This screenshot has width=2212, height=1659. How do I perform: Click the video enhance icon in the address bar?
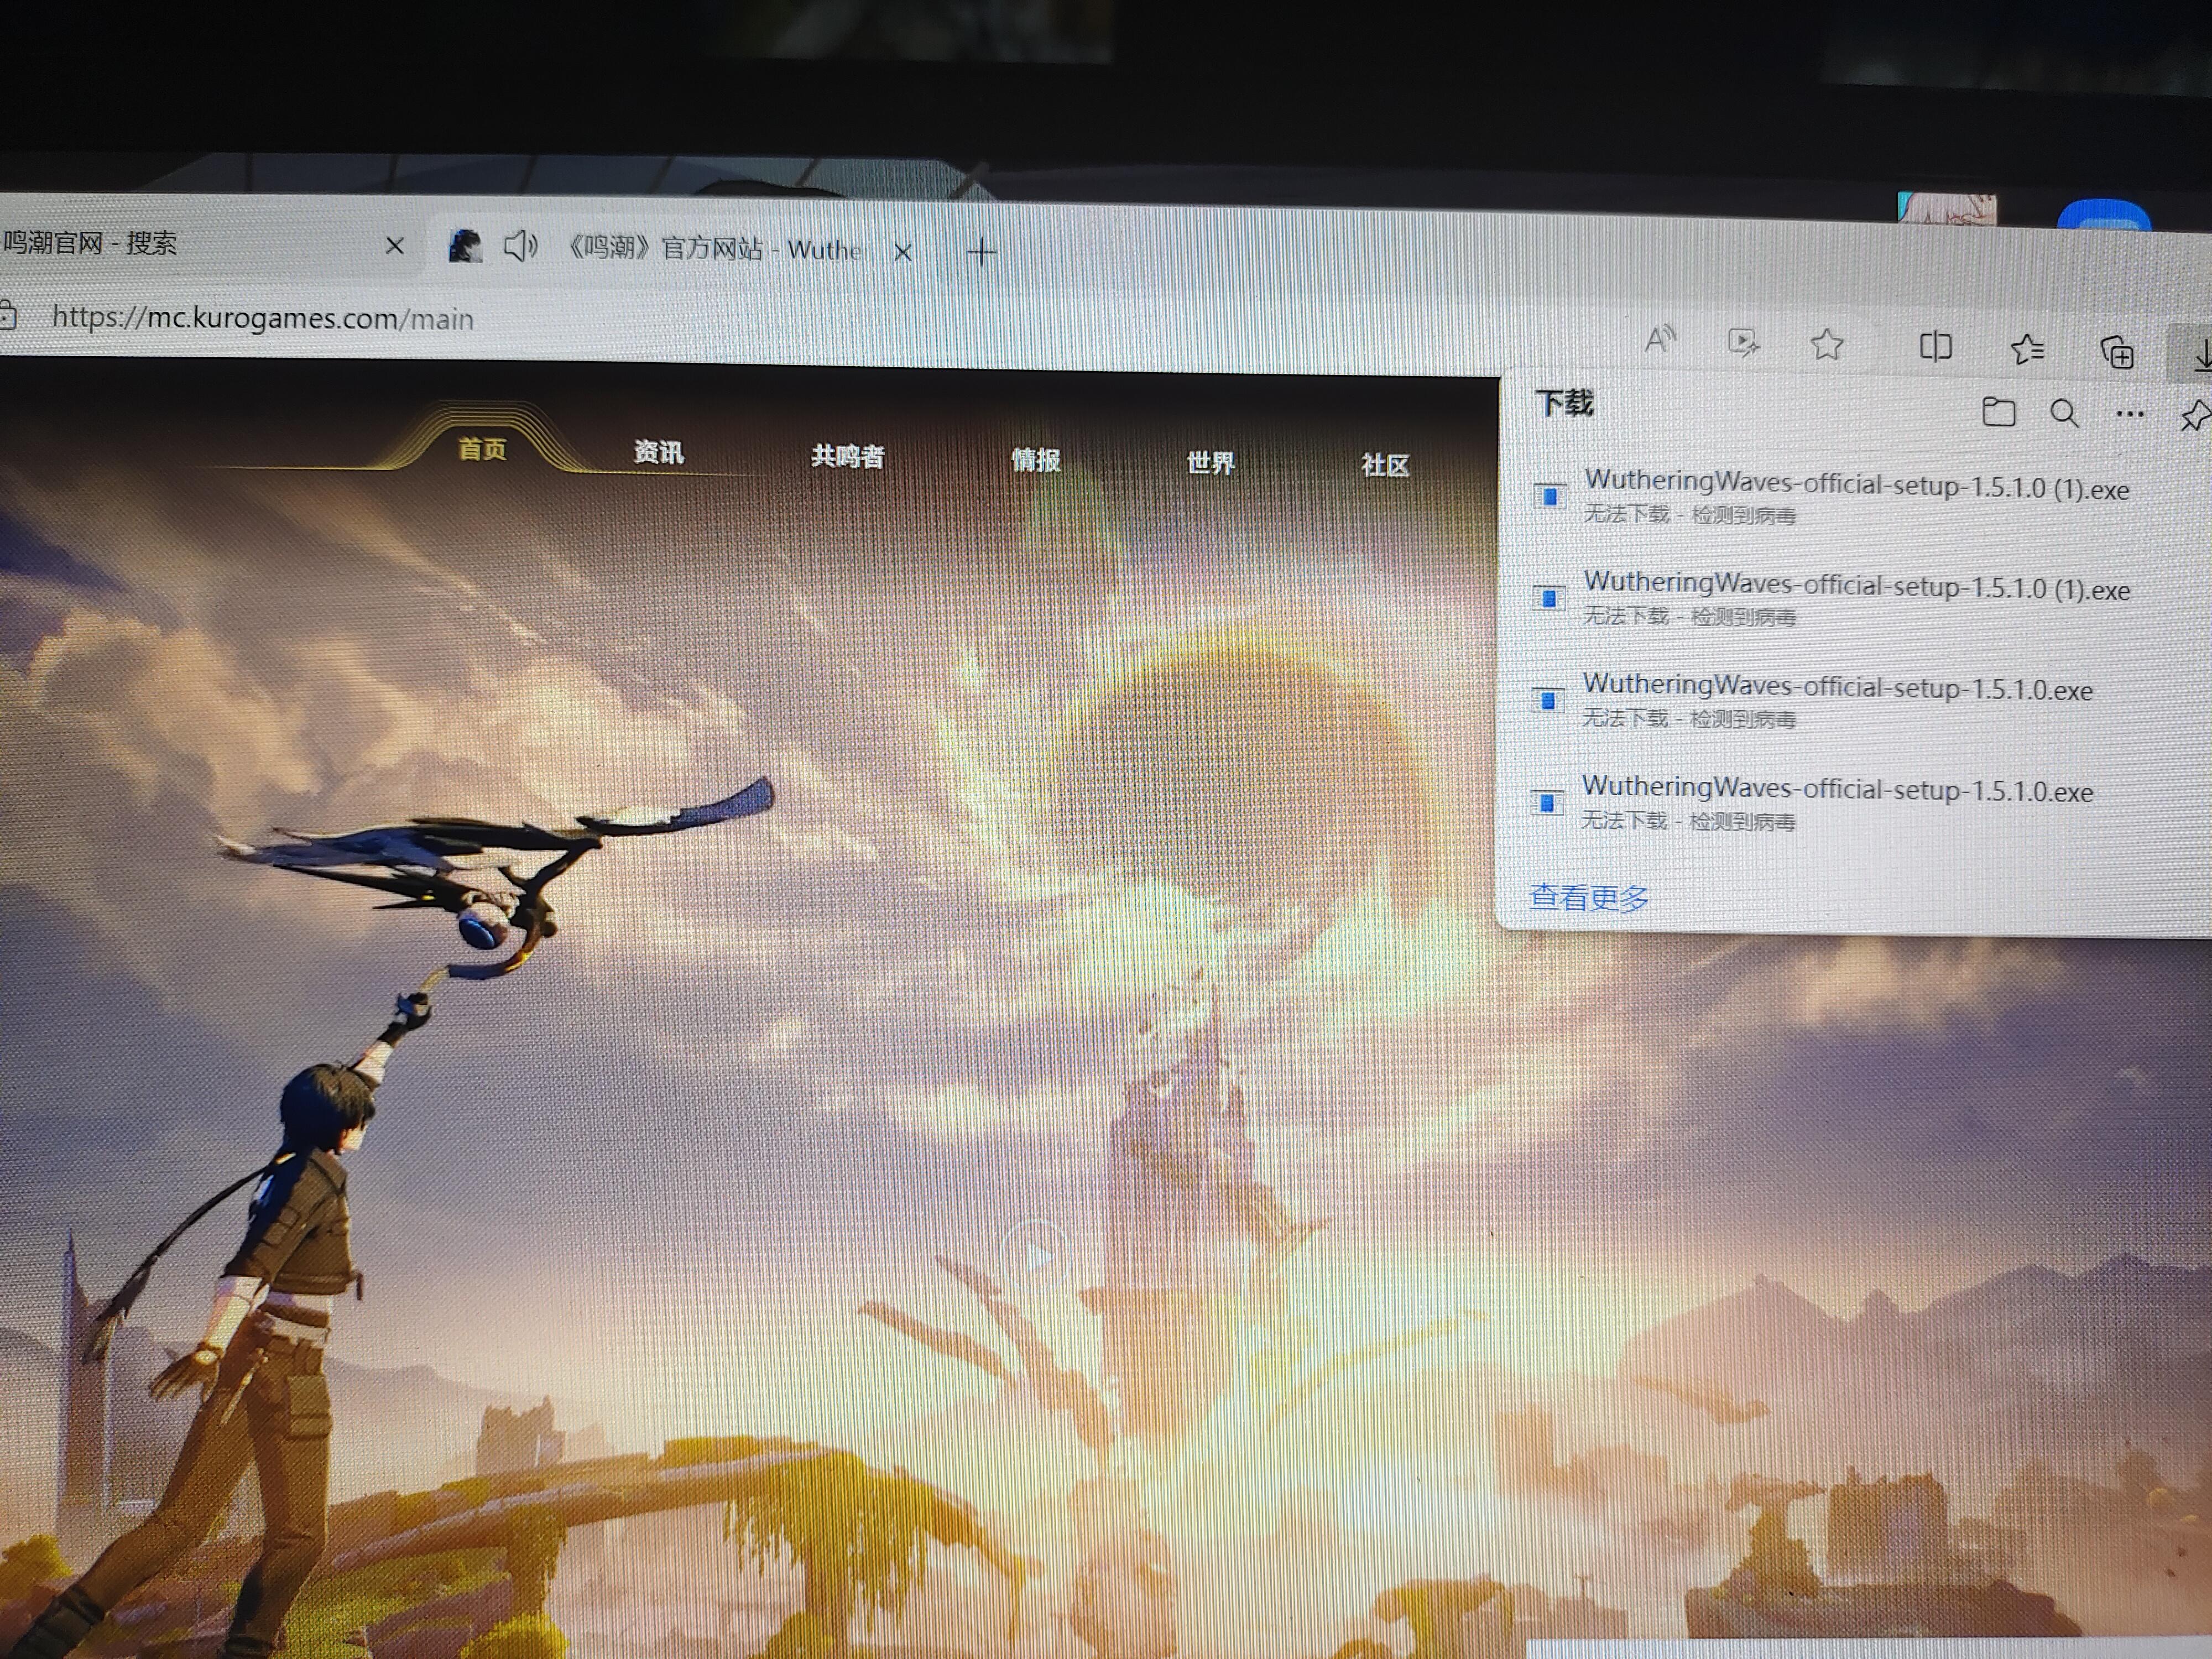click(1744, 343)
